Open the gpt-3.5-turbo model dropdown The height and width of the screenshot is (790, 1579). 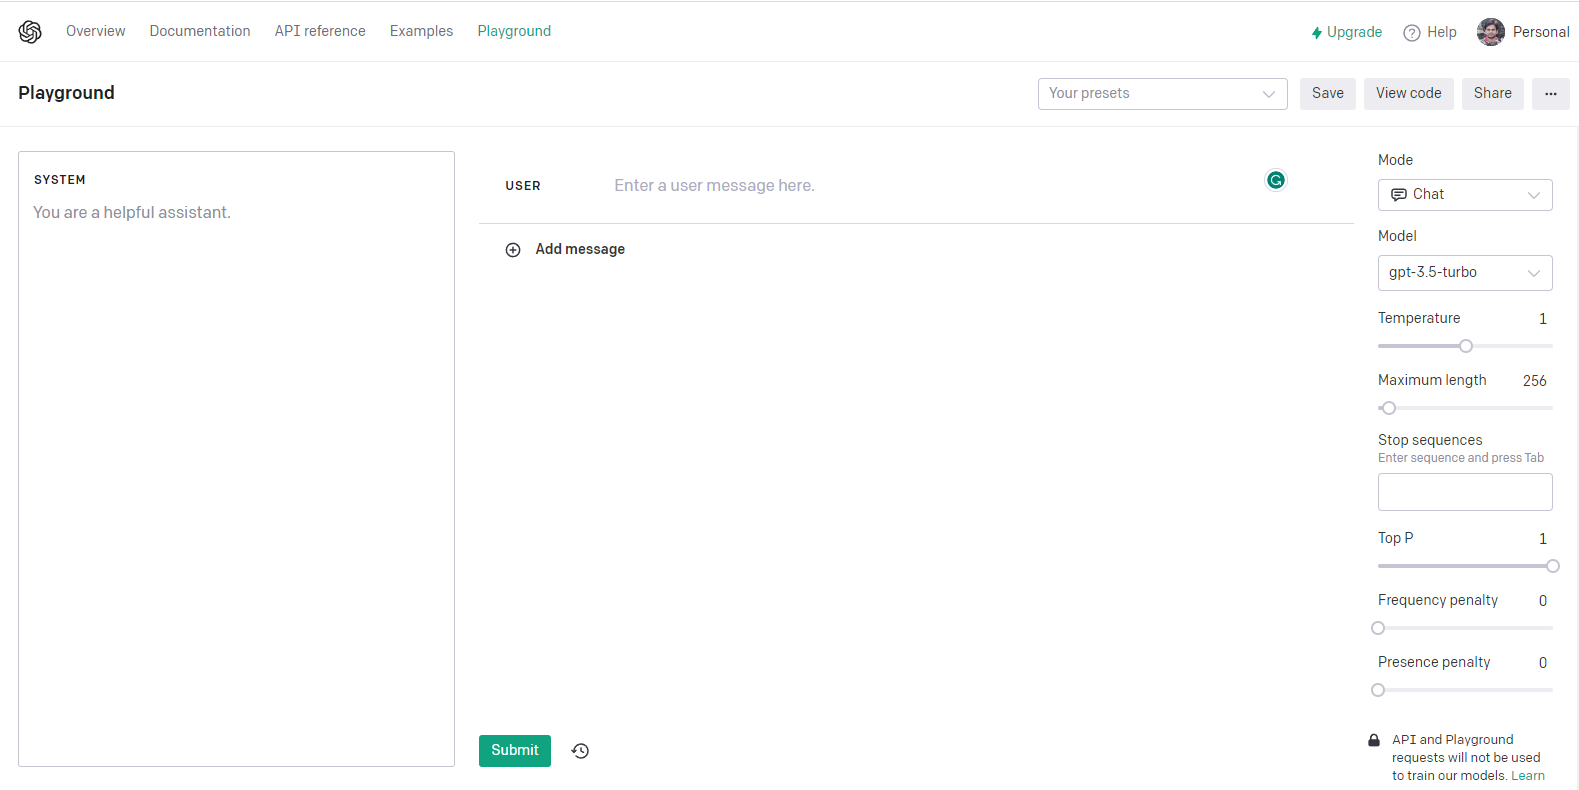(x=1464, y=273)
